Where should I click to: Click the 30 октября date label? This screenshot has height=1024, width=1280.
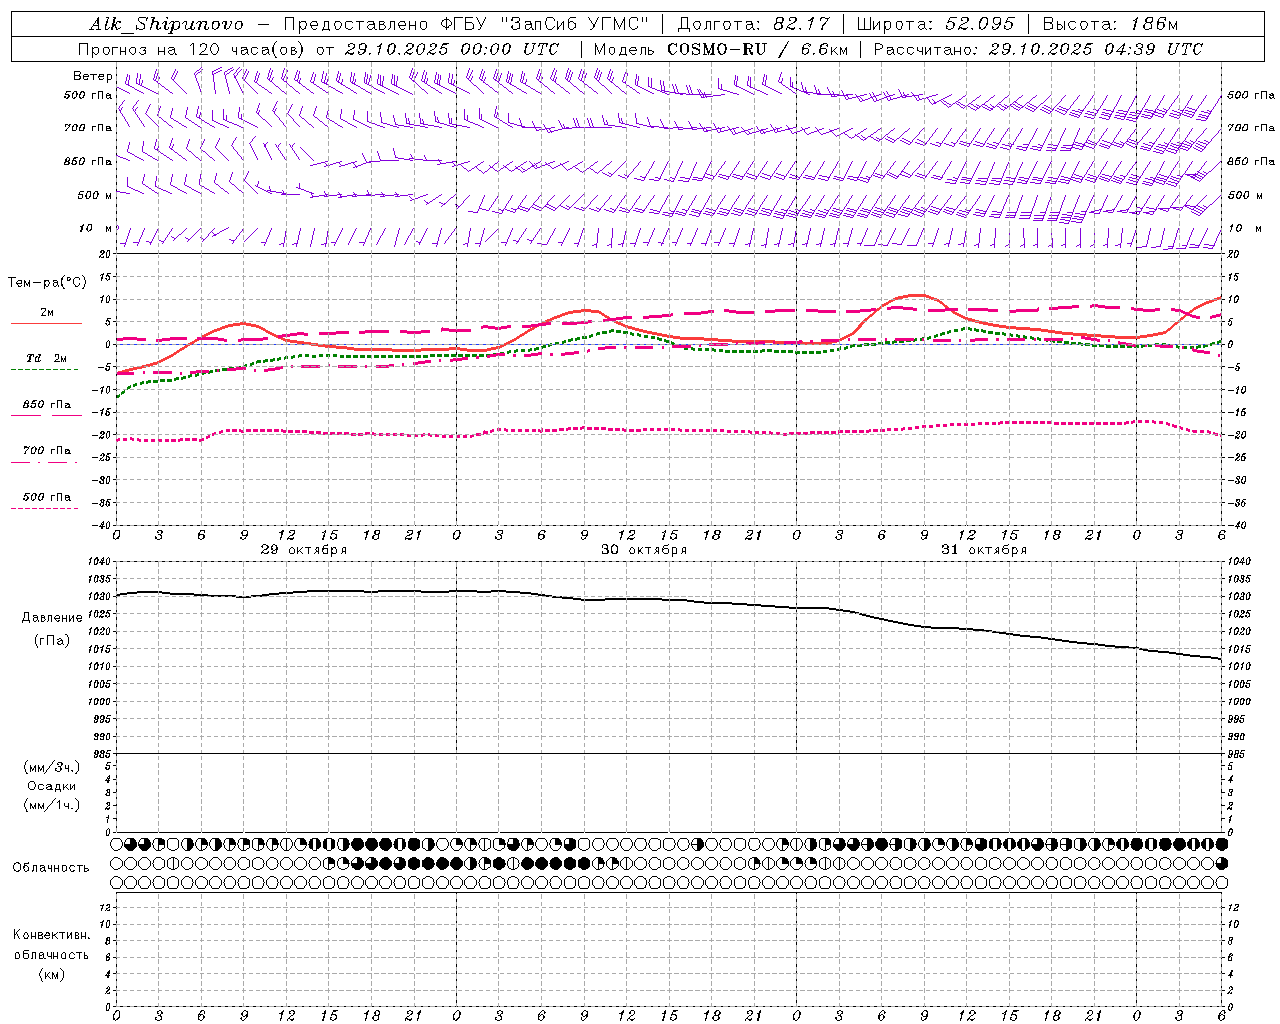click(644, 550)
